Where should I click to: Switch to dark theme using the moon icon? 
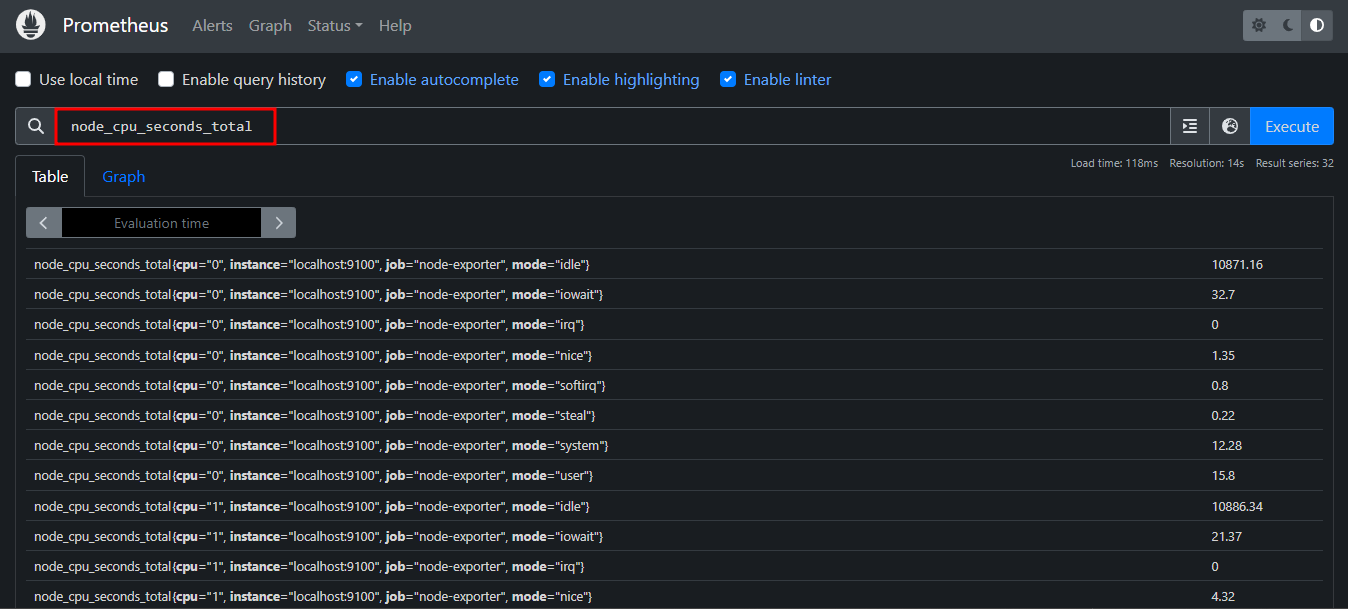[1287, 24]
